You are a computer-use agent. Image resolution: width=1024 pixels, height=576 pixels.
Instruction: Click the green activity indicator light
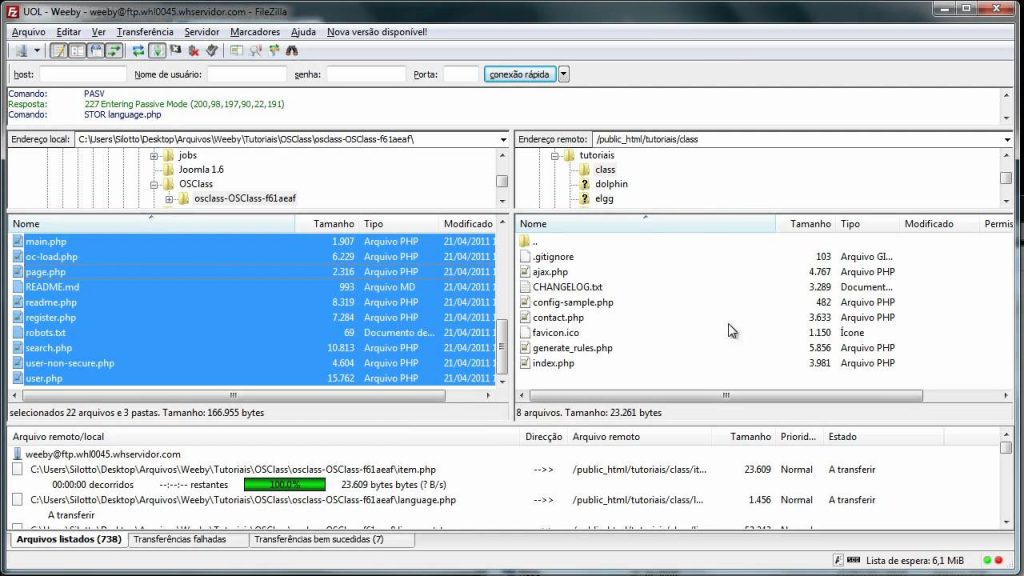coord(987,560)
